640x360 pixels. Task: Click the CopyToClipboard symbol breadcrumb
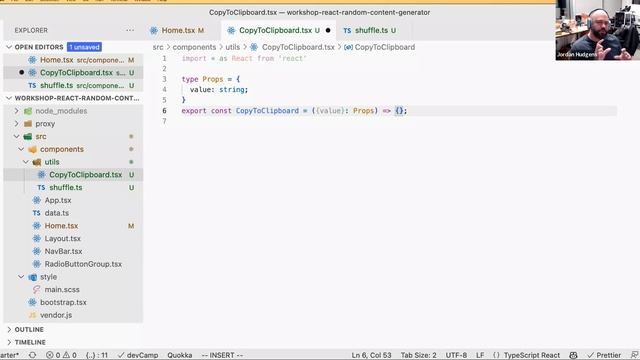coord(384,47)
